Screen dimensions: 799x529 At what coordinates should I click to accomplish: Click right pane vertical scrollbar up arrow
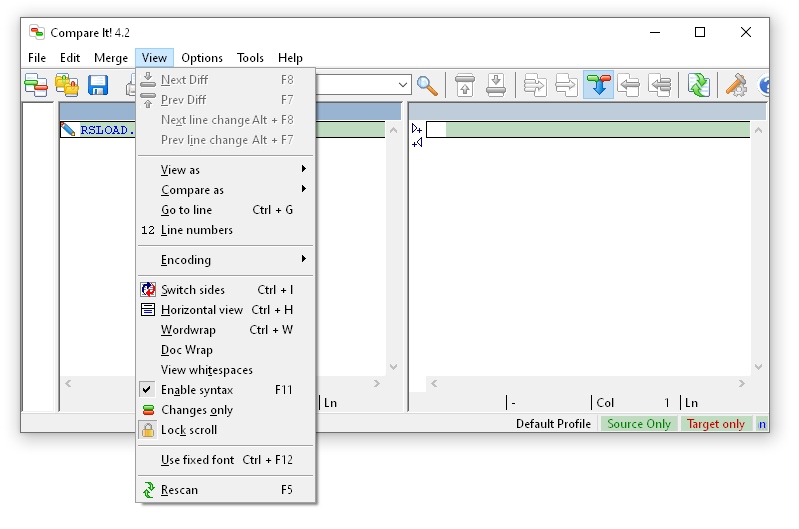coord(758,130)
